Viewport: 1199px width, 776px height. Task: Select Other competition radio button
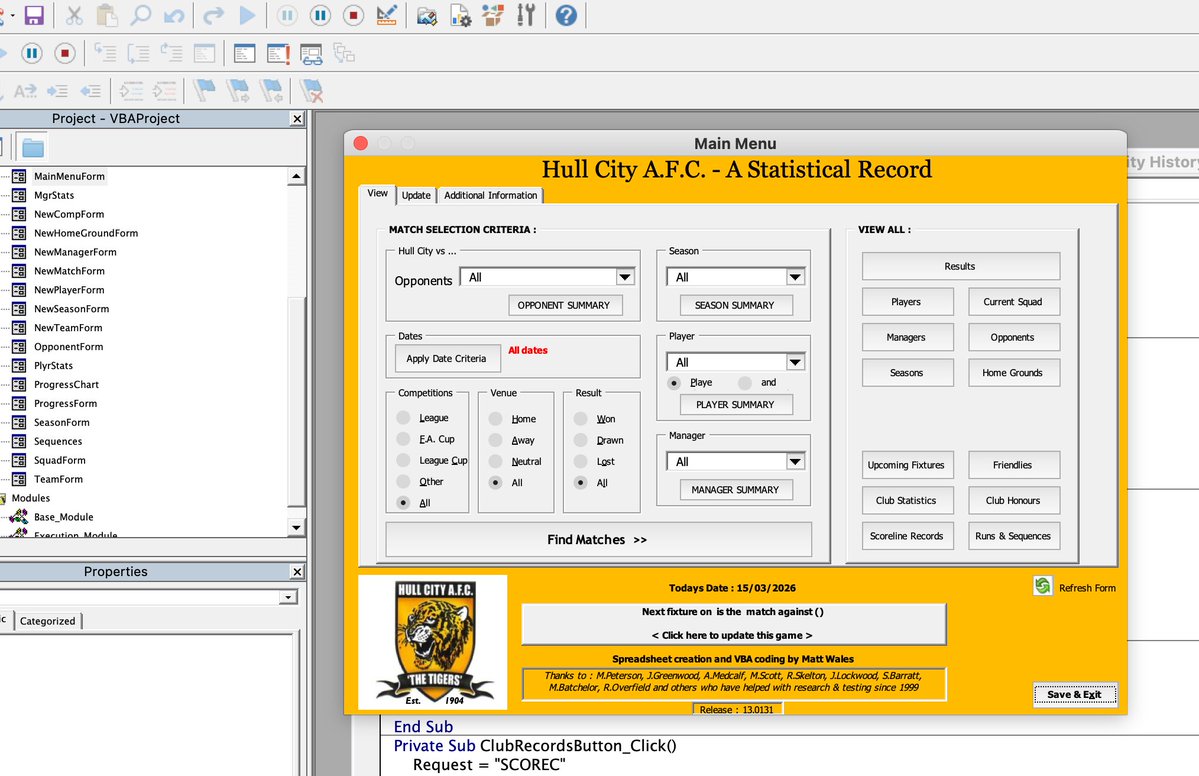click(x=403, y=481)
